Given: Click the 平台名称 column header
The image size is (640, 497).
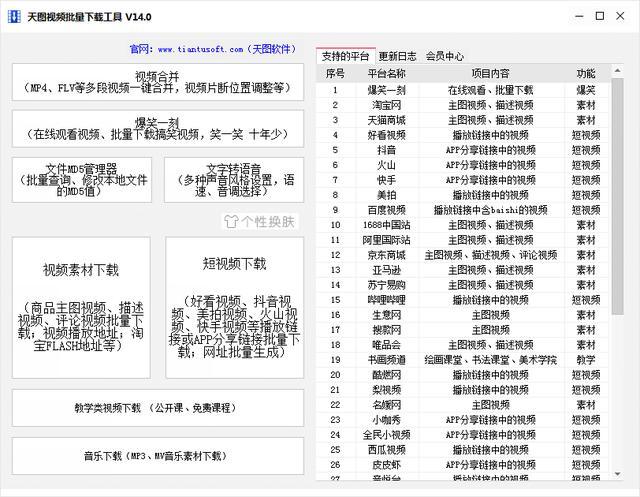Looking at the screenshot, I should tap(386, 73).
